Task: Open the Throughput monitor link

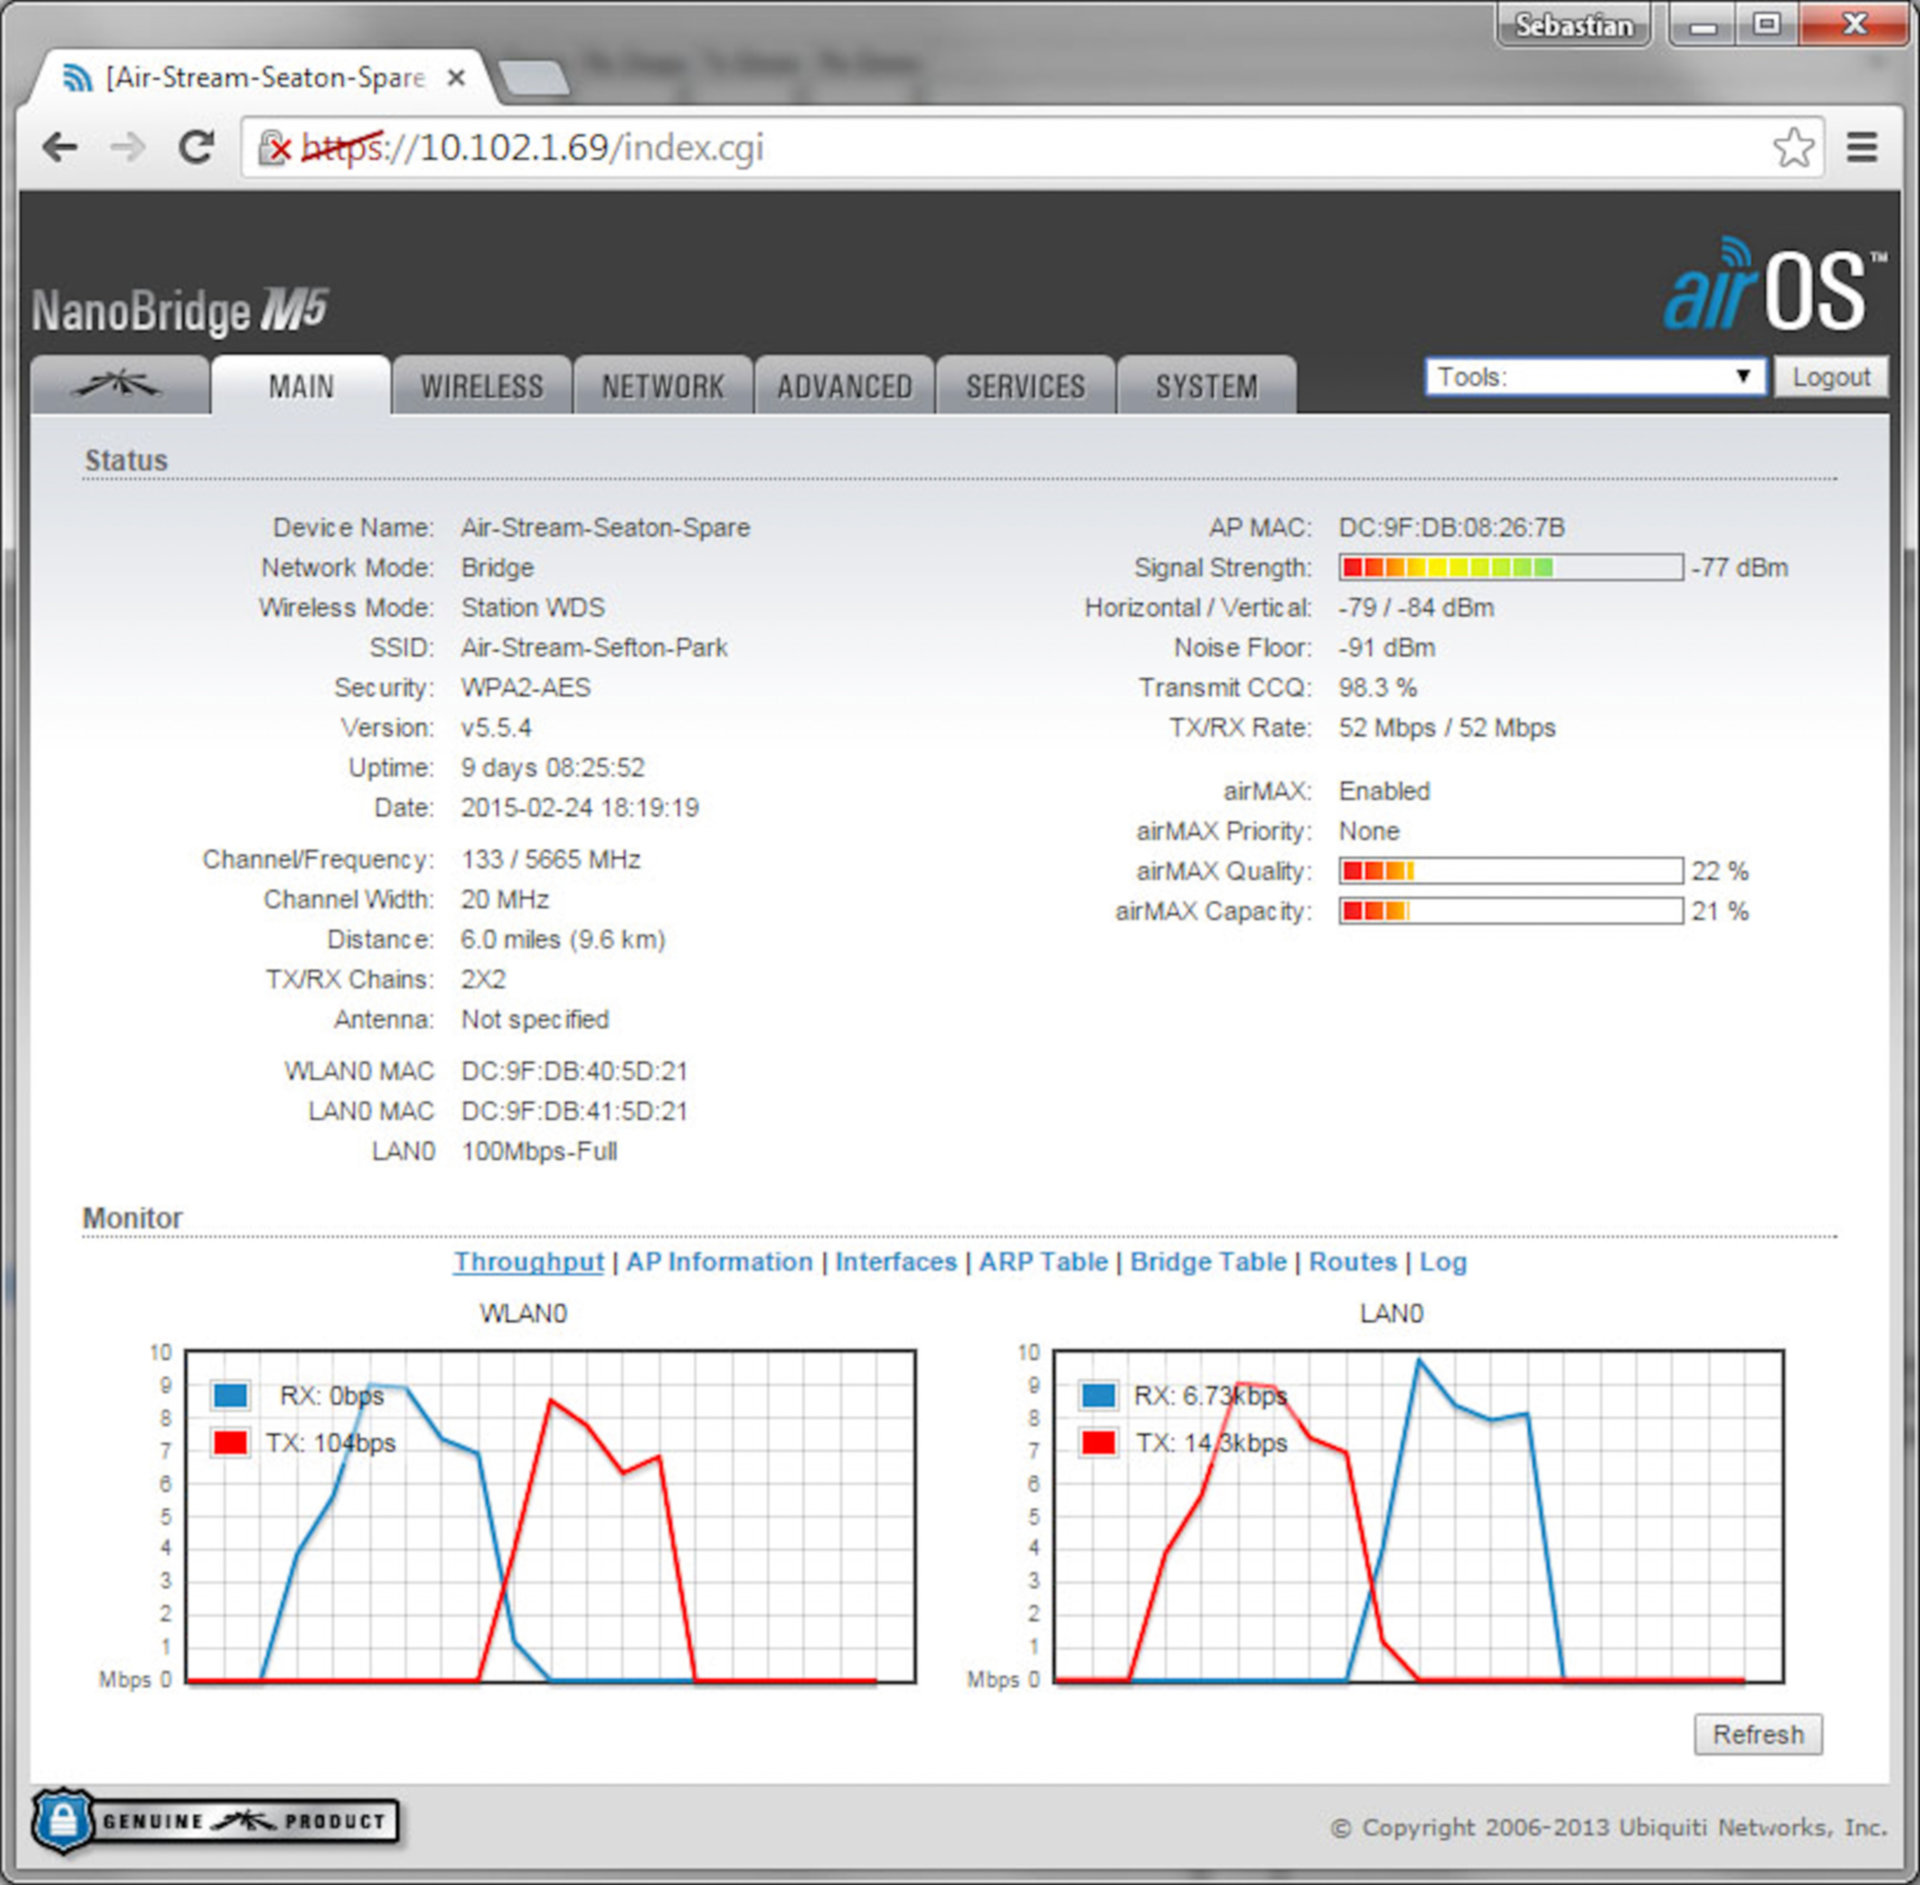Action: click(x=529, y=1262)
